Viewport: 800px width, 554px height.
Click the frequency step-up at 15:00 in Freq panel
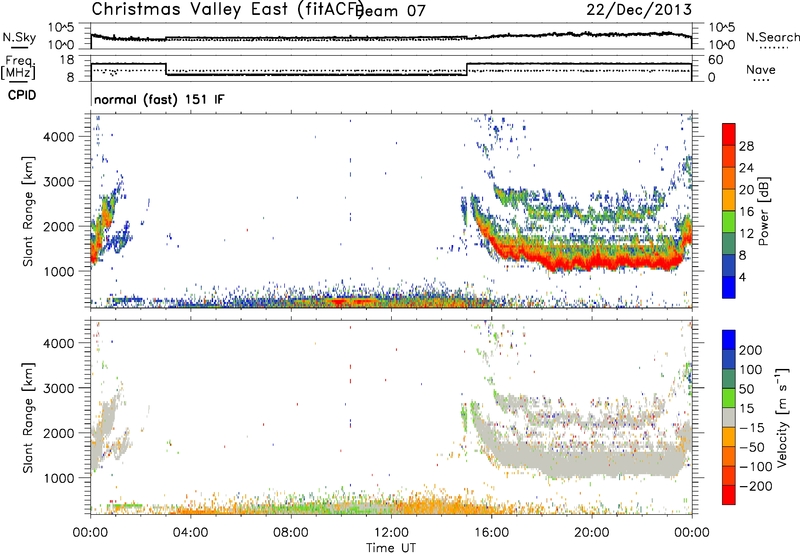467,69
